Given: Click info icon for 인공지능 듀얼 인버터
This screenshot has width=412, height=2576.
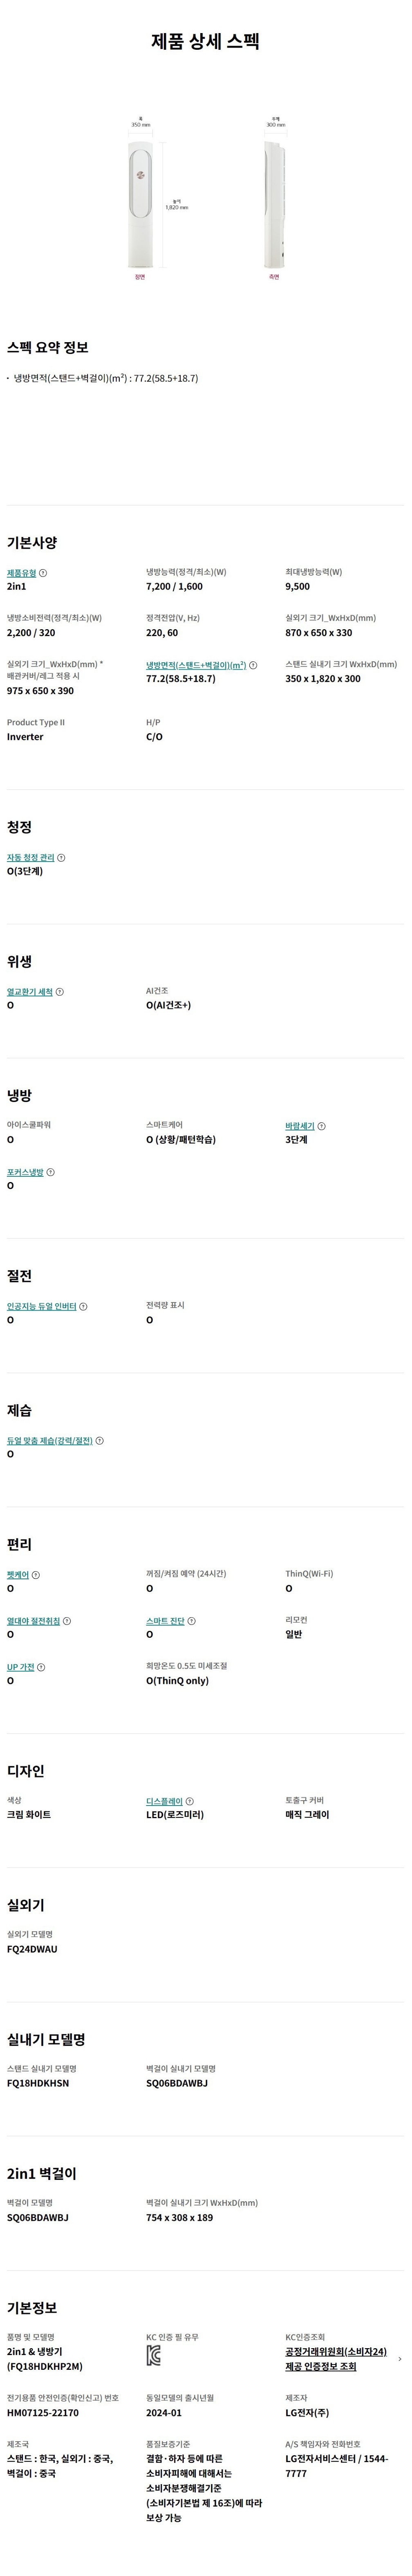Looking at the screenshot, I should [83, 1306].
